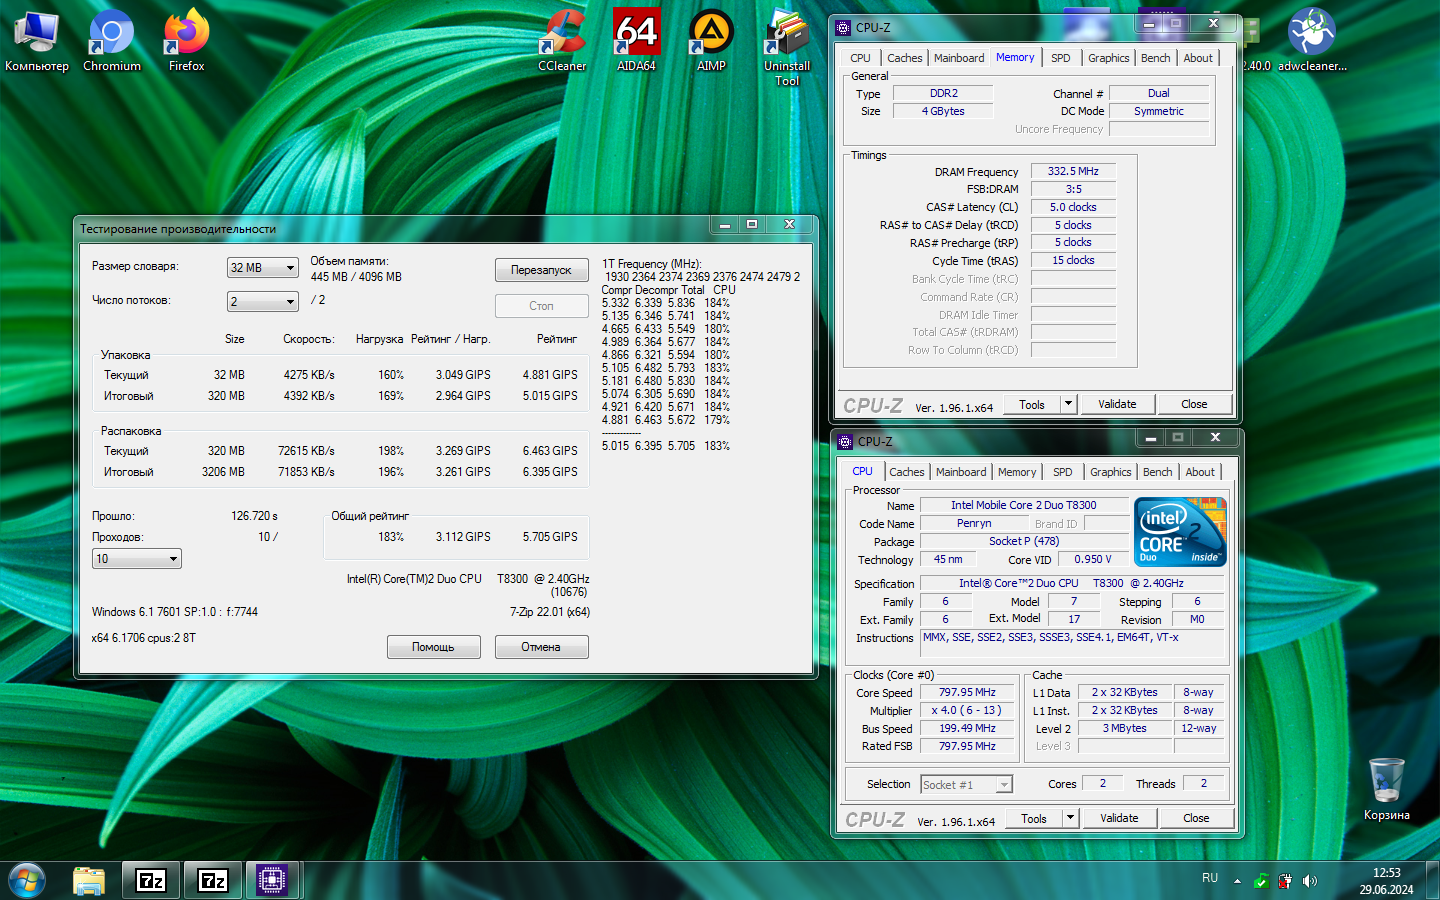This screenshot has width=1440, height=900.
Task: Click Tools button in upper CPU-Z window
Action: [x=1032, y=404]
